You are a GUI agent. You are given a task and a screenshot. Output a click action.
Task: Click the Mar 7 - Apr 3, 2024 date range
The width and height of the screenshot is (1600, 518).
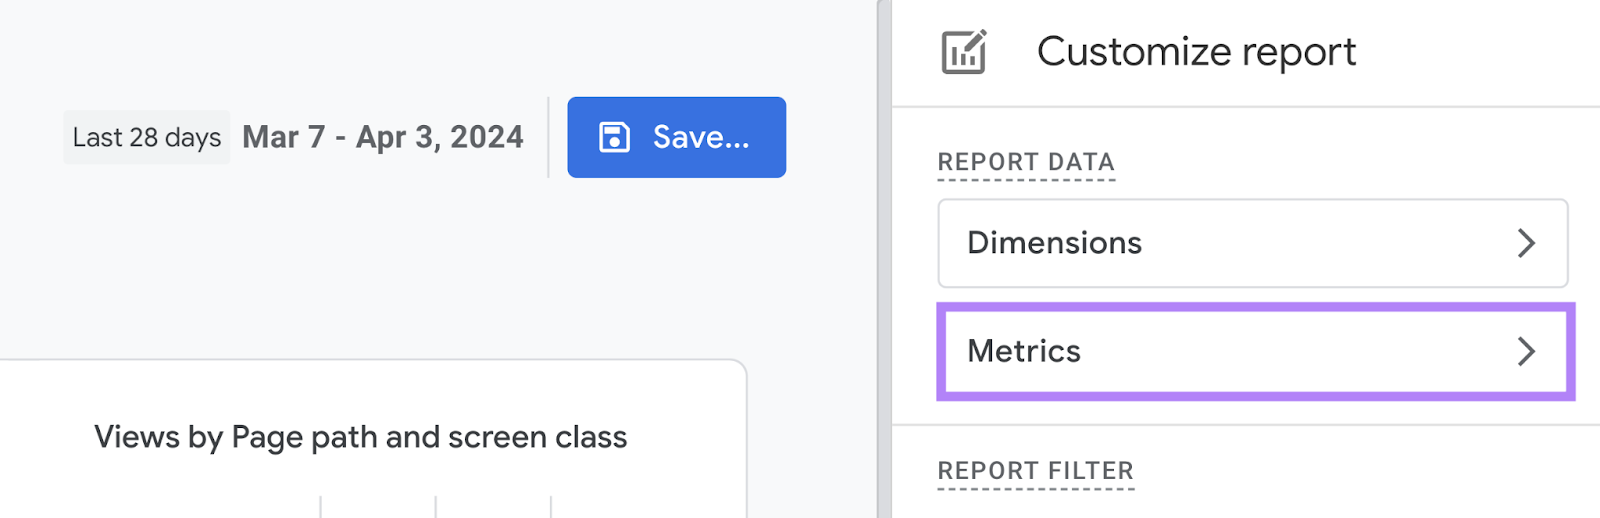coord(383,137)
